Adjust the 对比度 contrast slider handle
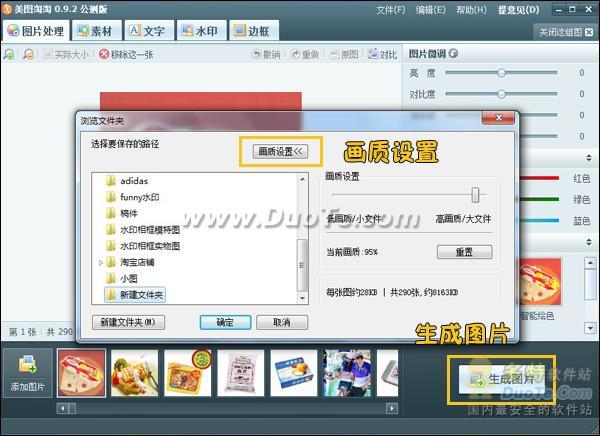Image resolution: width=600 pixels, height=436 pixels. [x=501, y=94]
